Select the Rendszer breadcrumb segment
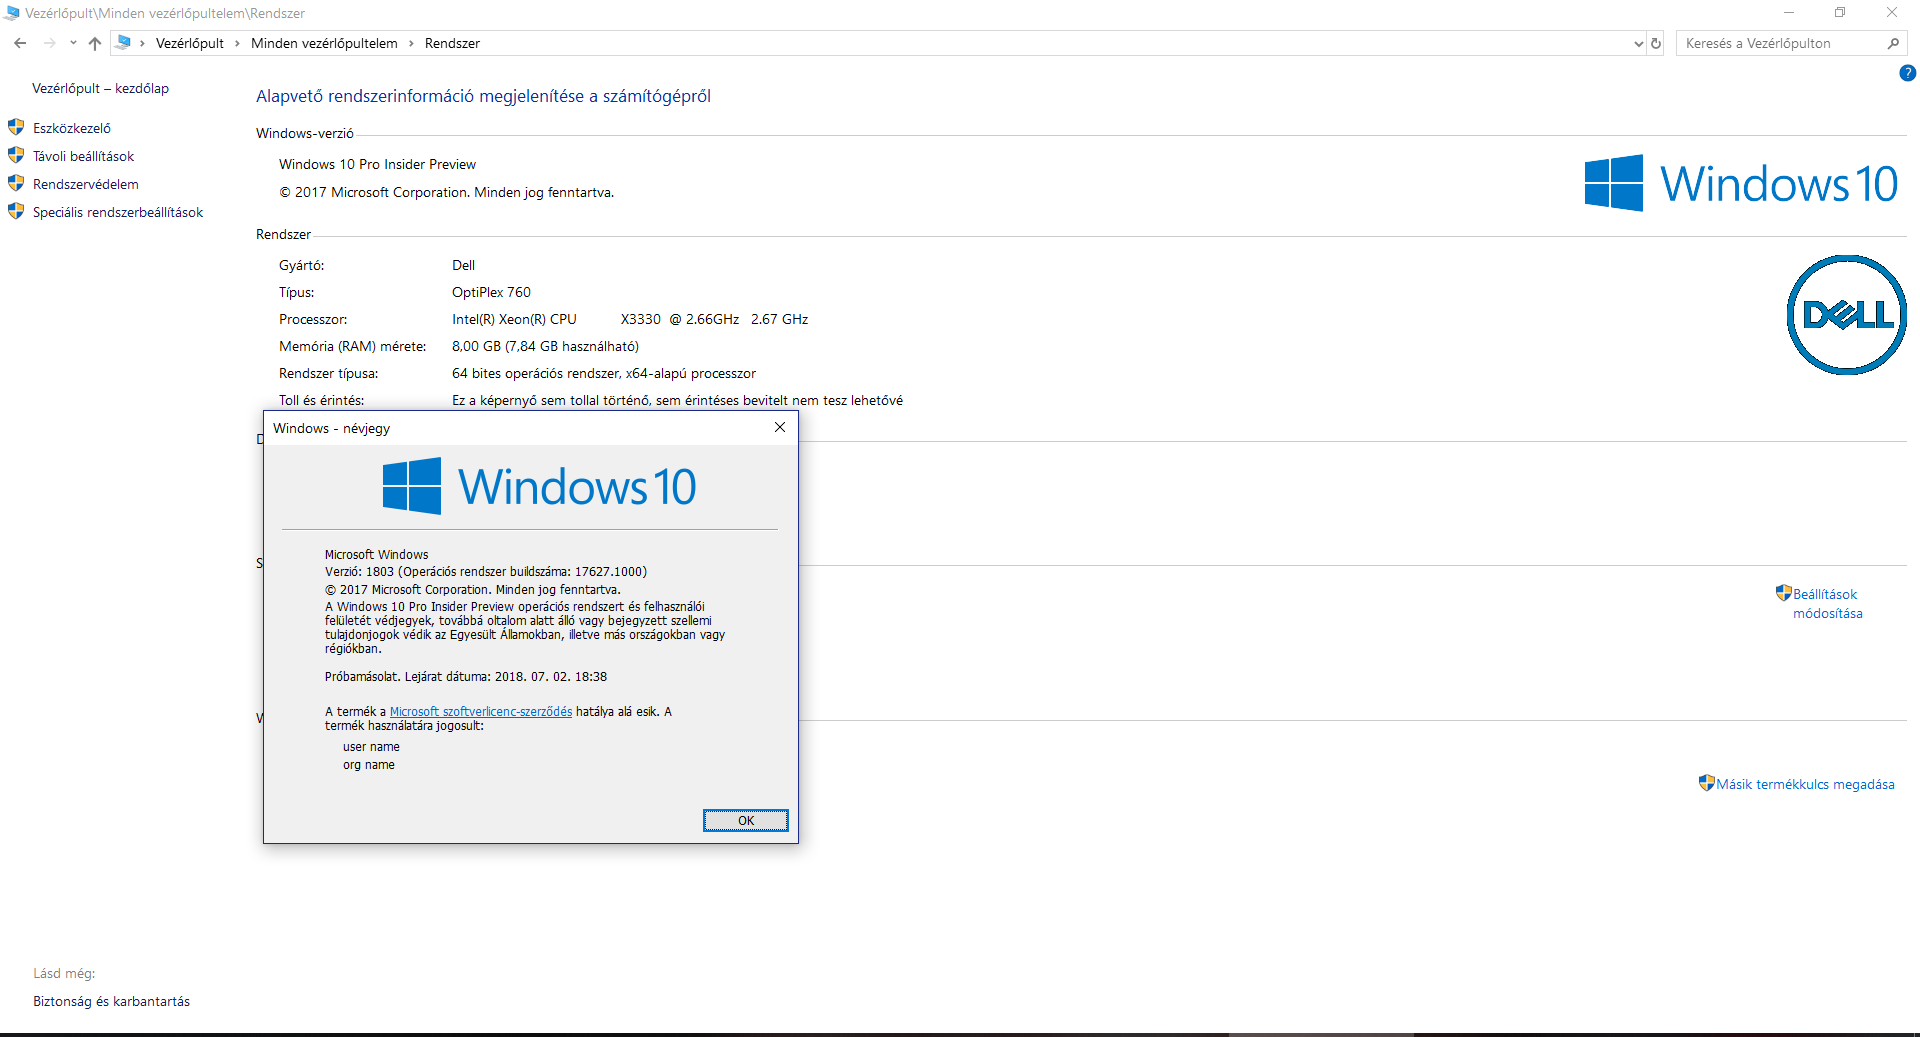This screenshot has height=1037, width=1920. [452, 43]
